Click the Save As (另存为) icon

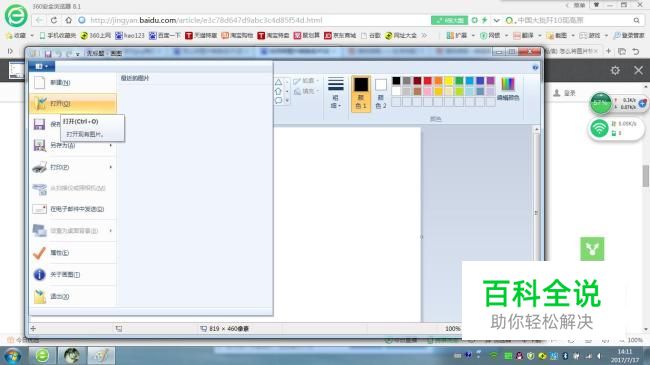point(39,145)
